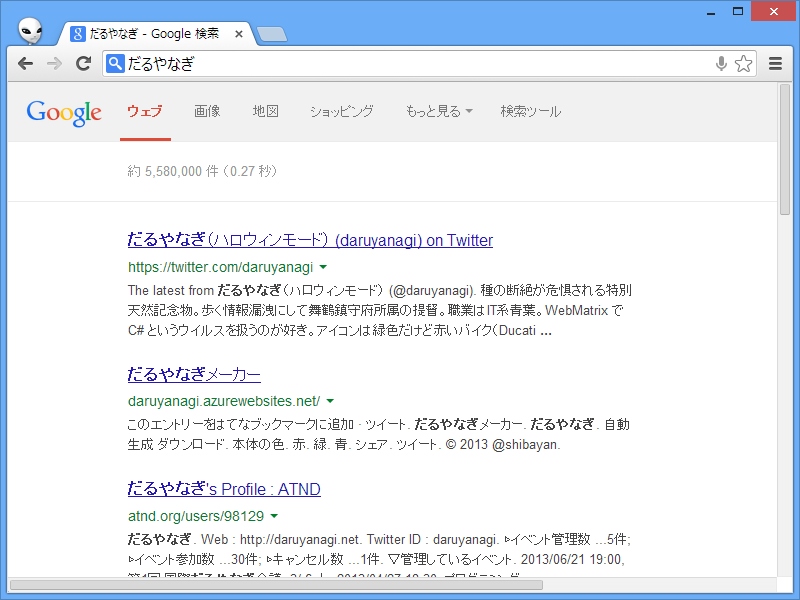Open a new tab with the new-tab button

click(x=271, y=34)
